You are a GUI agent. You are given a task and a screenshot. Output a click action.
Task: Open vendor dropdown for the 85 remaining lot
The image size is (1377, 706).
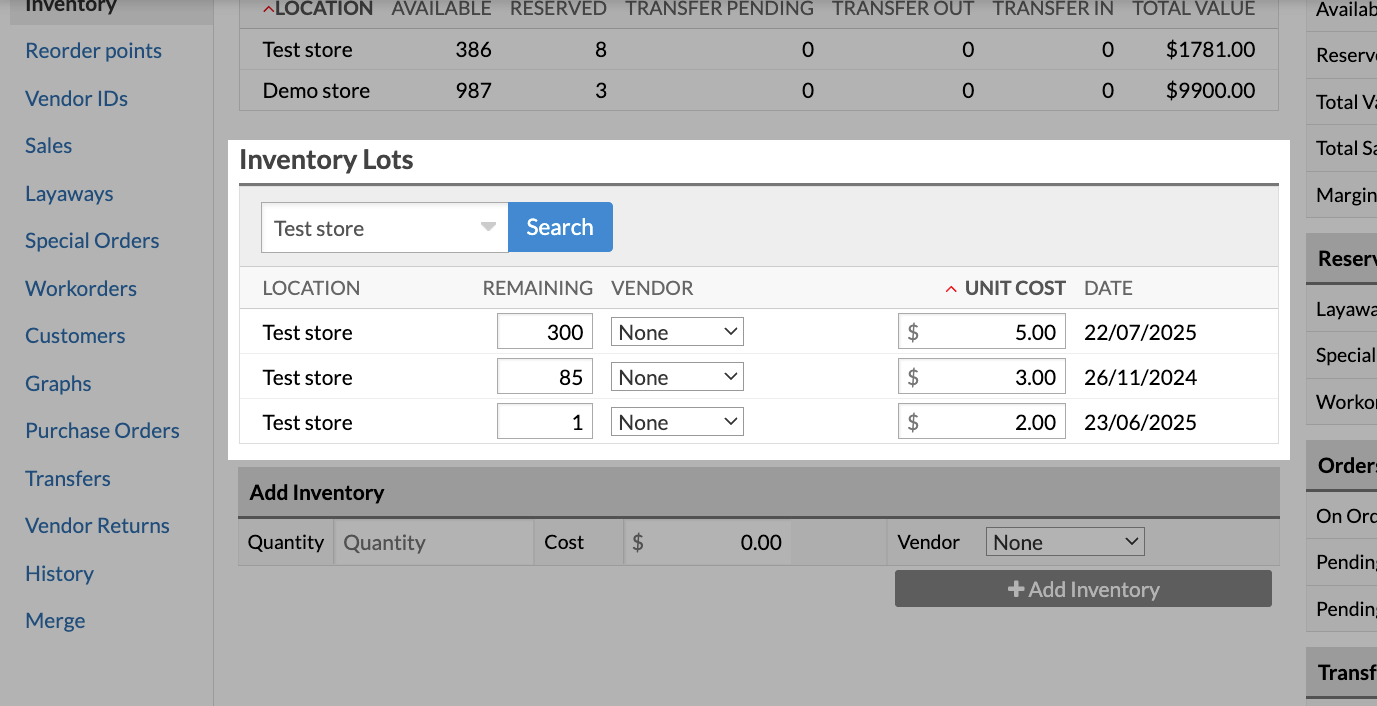677,377
